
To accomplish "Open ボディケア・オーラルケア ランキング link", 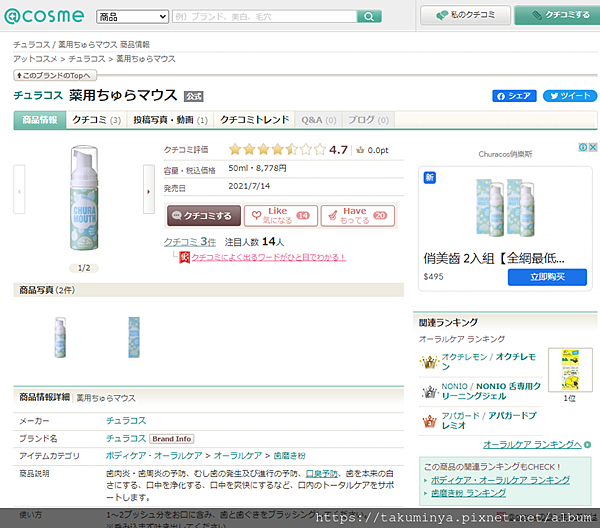I will tap(500, 480).
